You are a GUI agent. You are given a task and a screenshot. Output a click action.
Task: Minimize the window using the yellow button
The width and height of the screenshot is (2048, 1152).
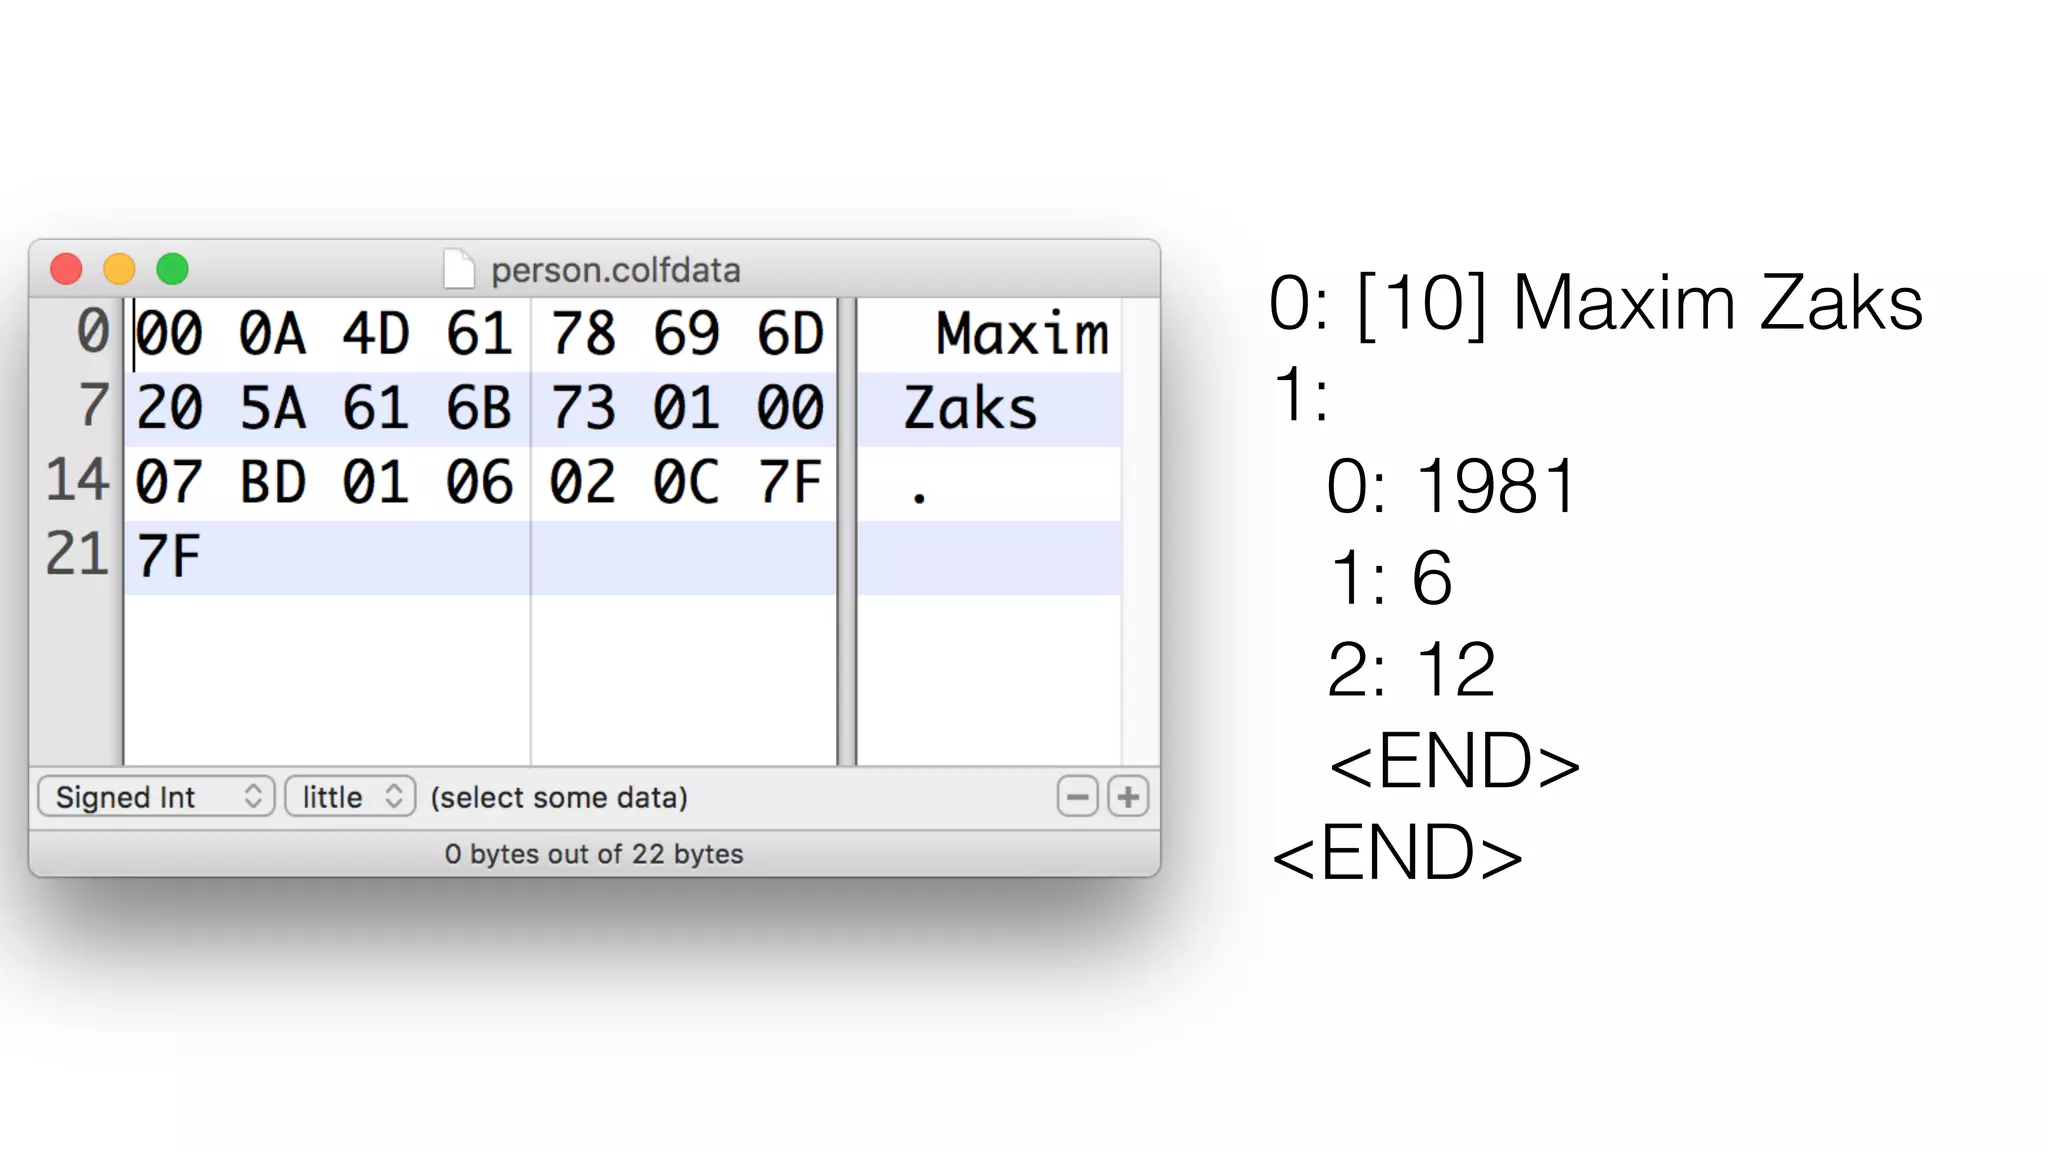click(x=119, y=269)
